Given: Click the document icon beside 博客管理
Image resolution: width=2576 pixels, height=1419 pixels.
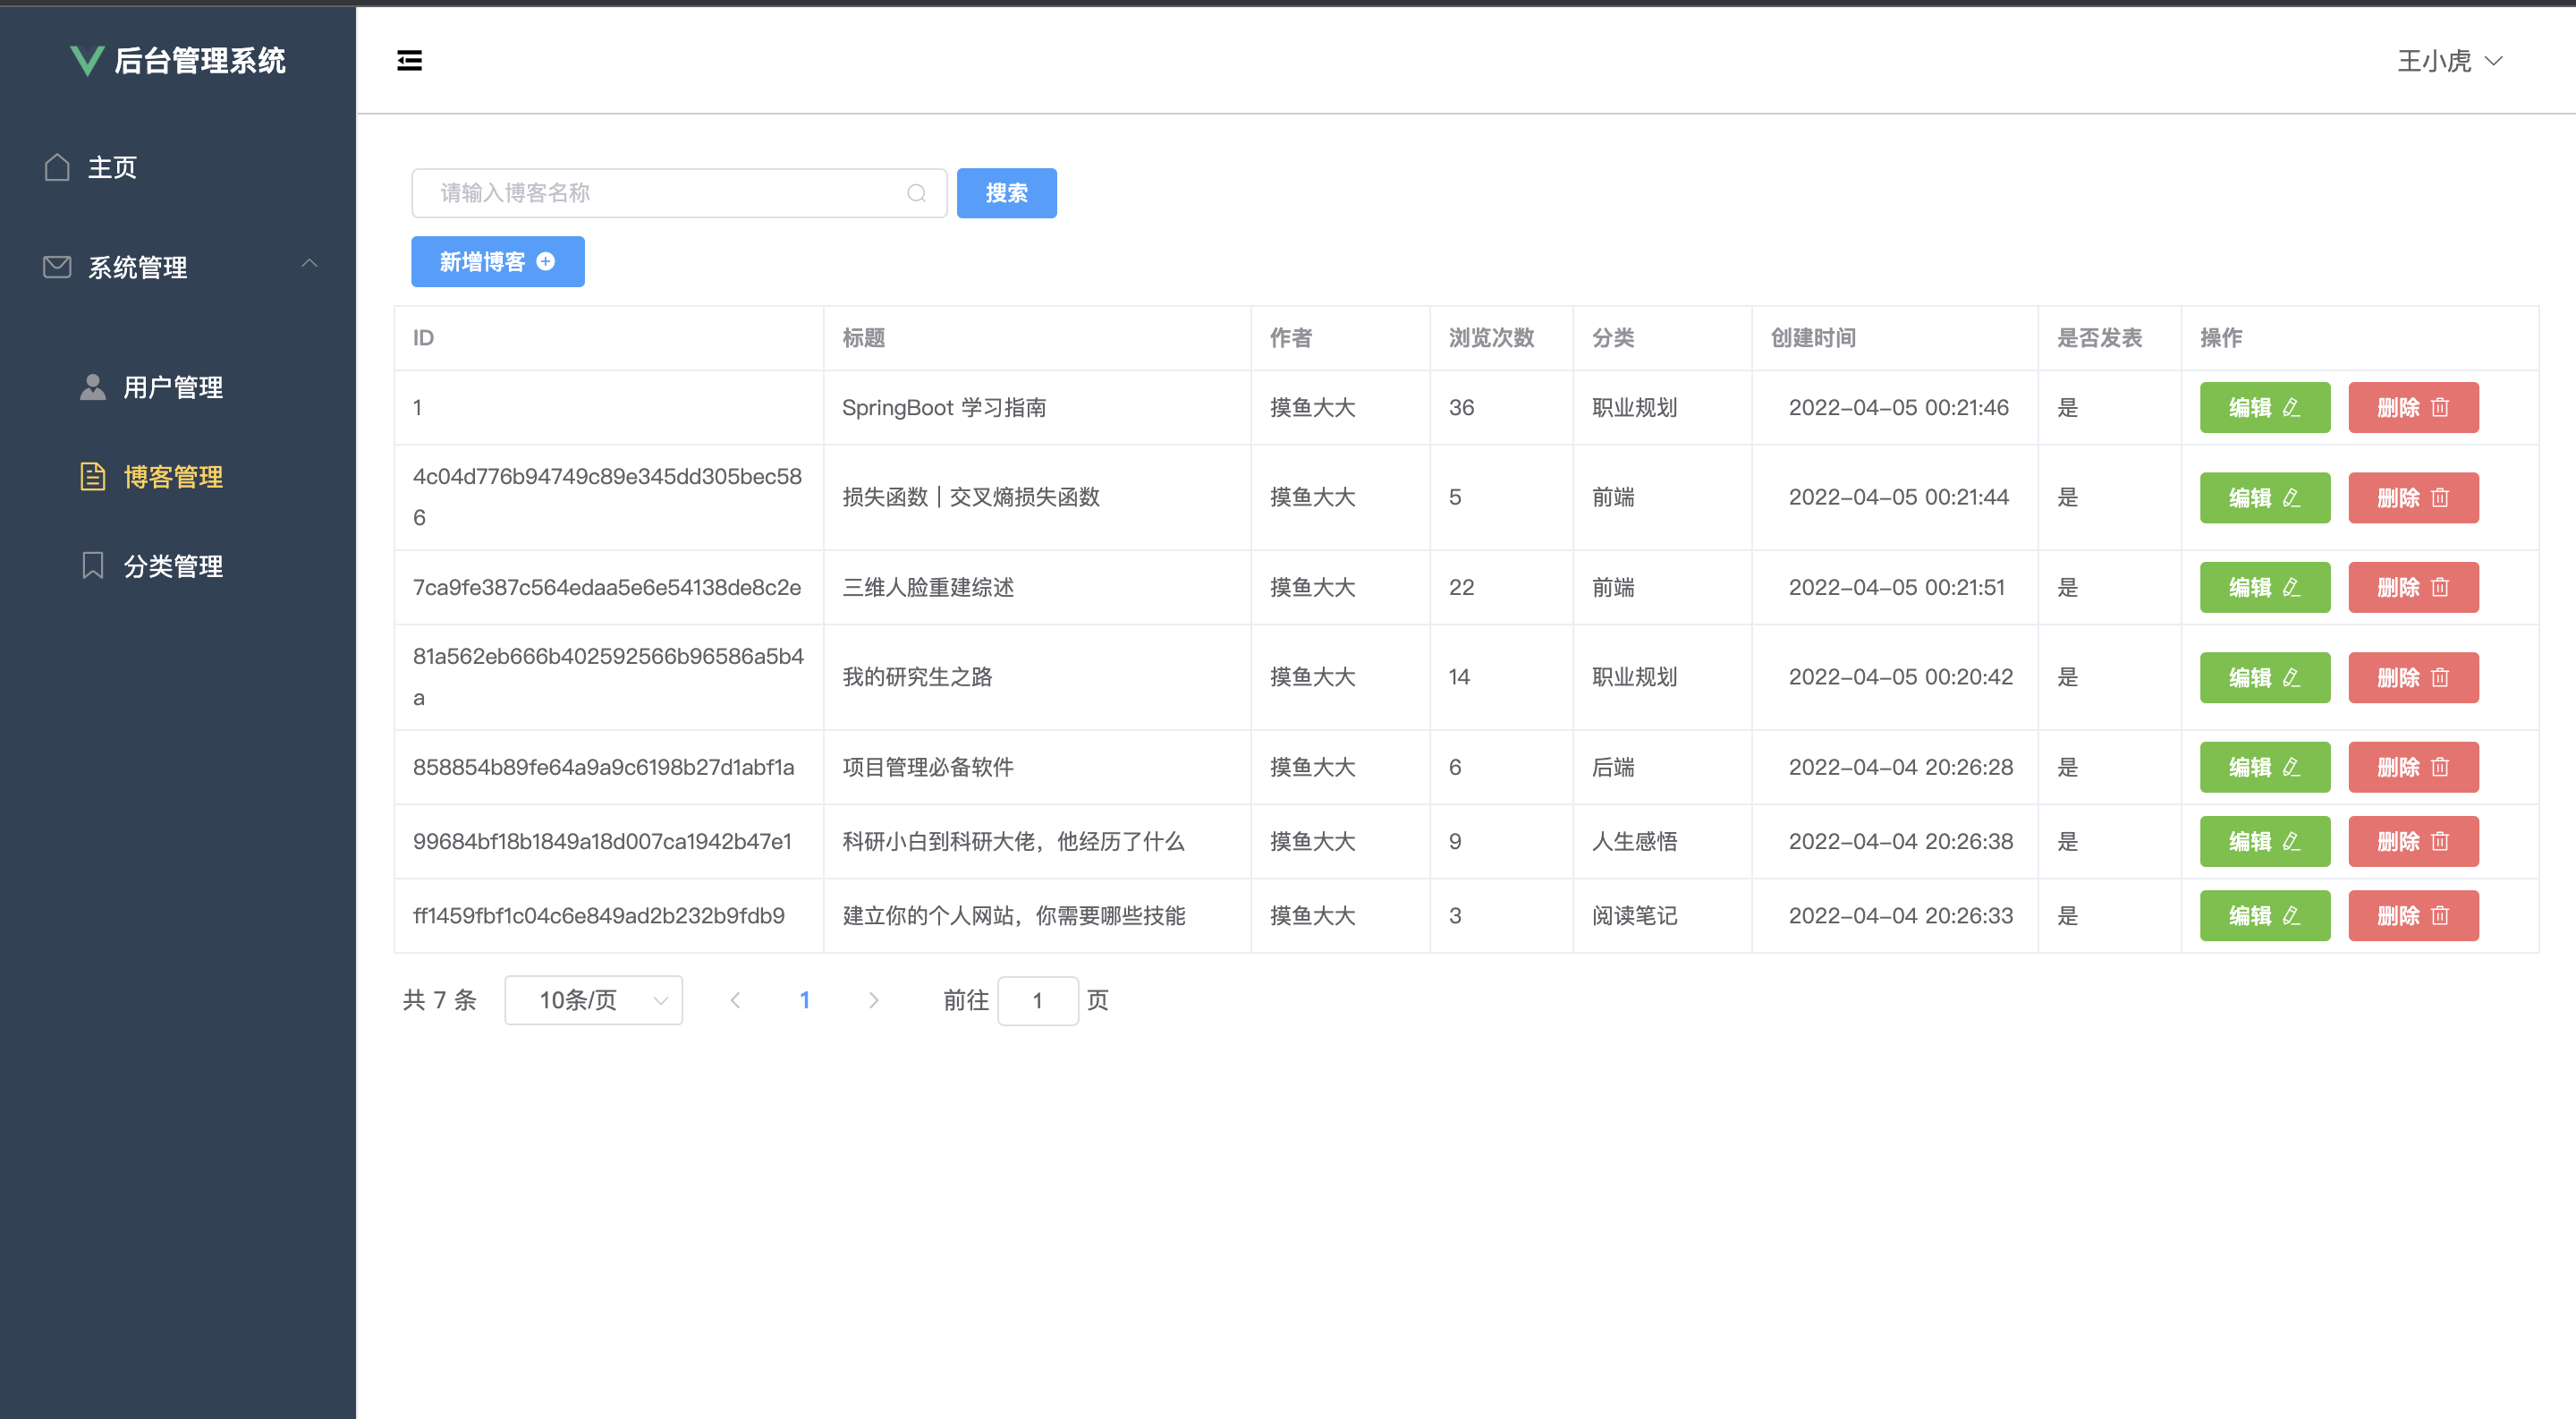Looking at the screenshot, I should tap(93, 476).
